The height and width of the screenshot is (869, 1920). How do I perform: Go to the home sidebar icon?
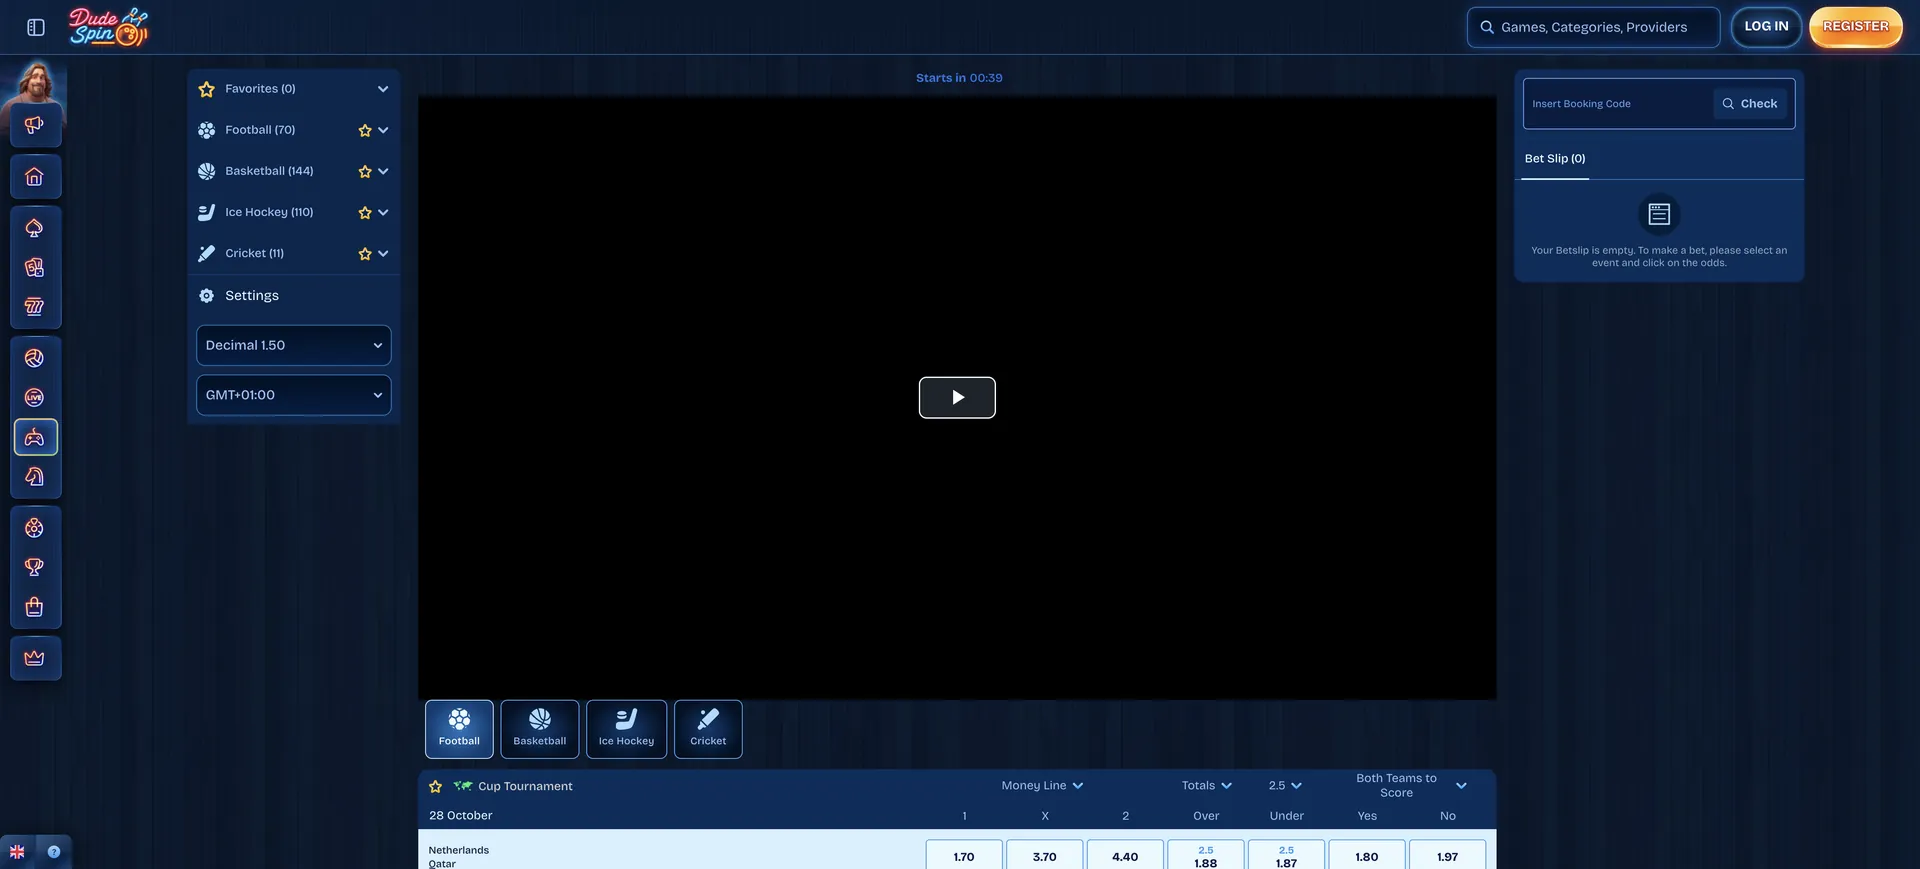click(35, 177)
